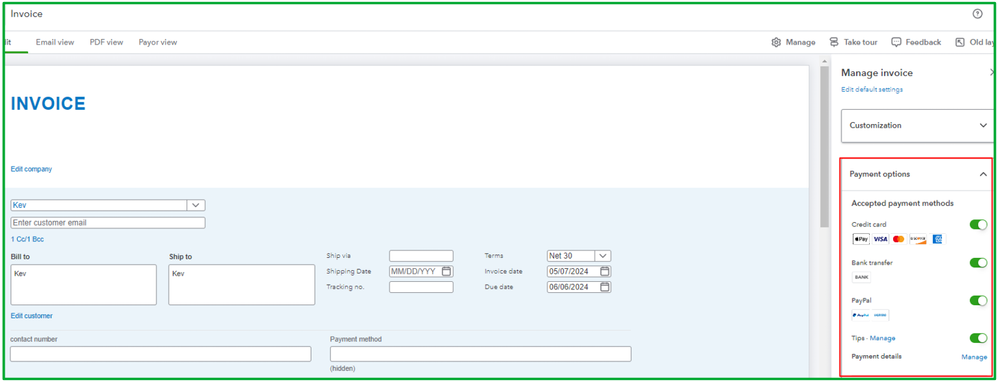The height and width of the screenshot is (382, 998).
Task: Switch to Email view tab
Action: pyautogui.click(x=55, y=42)
